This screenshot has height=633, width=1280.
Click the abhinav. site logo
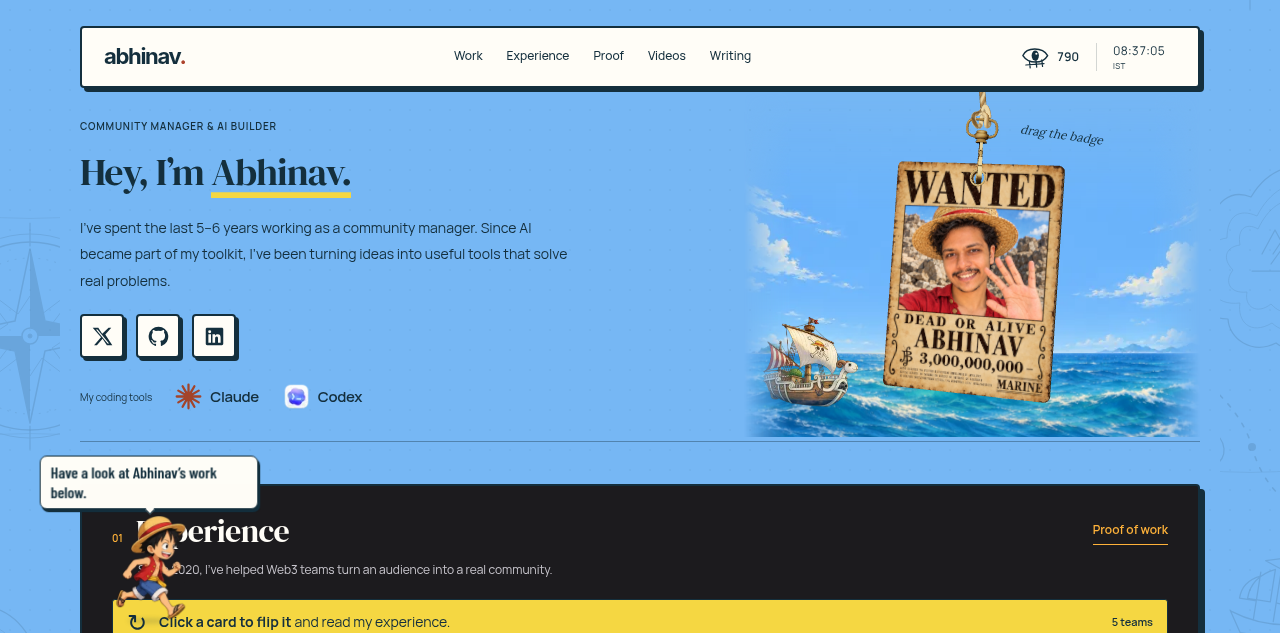(145, 56)
